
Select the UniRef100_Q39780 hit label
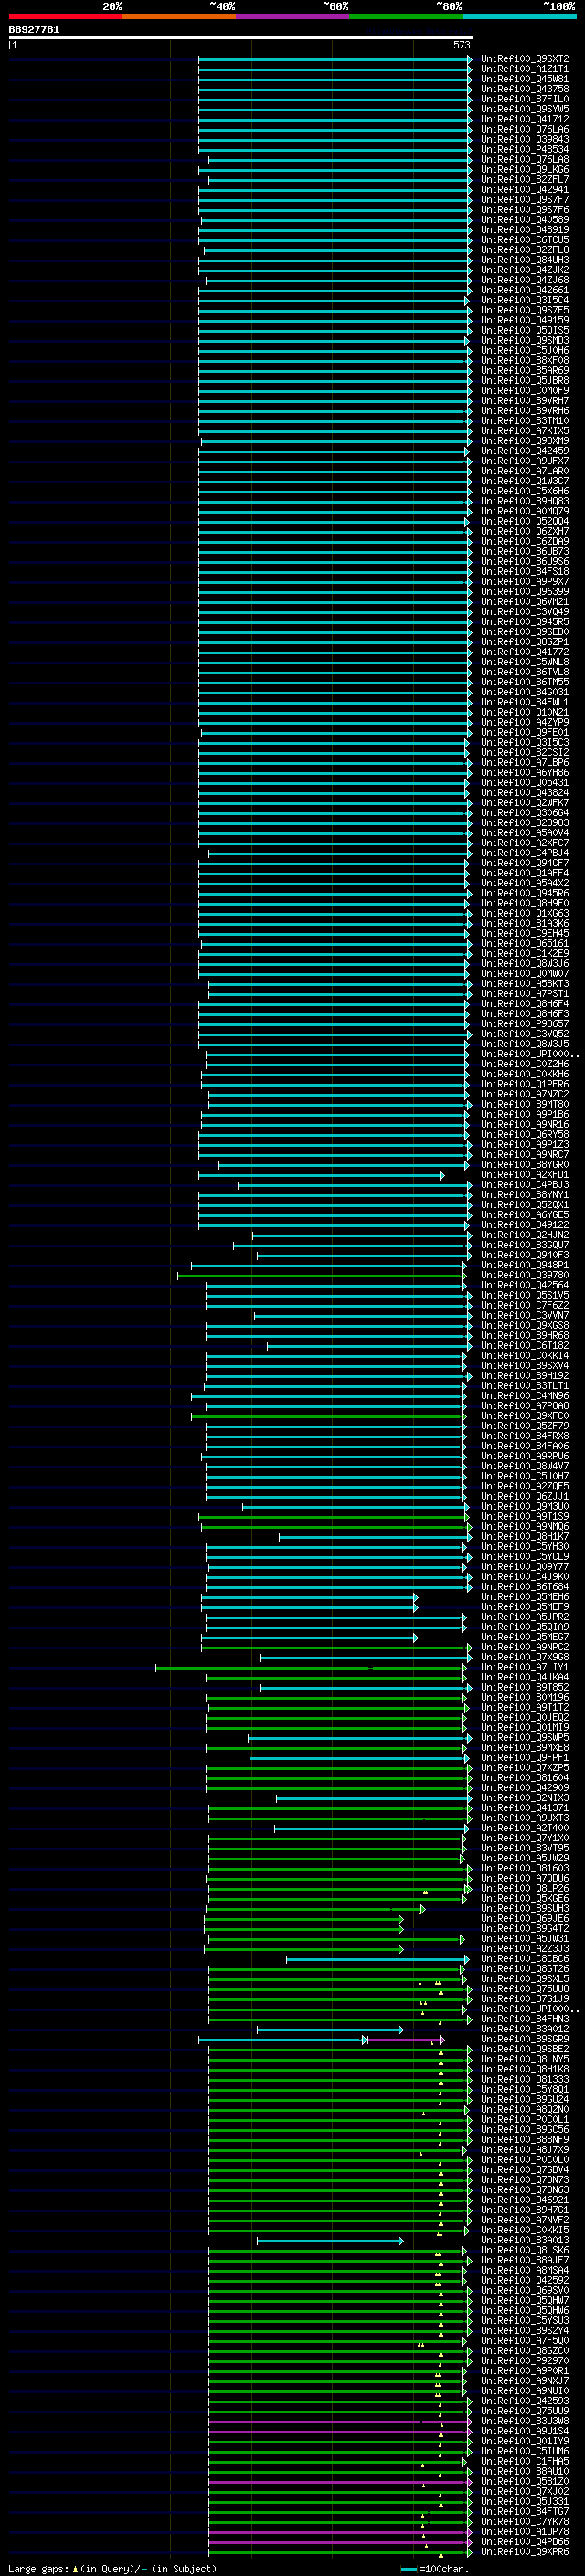pos(525,1275)
